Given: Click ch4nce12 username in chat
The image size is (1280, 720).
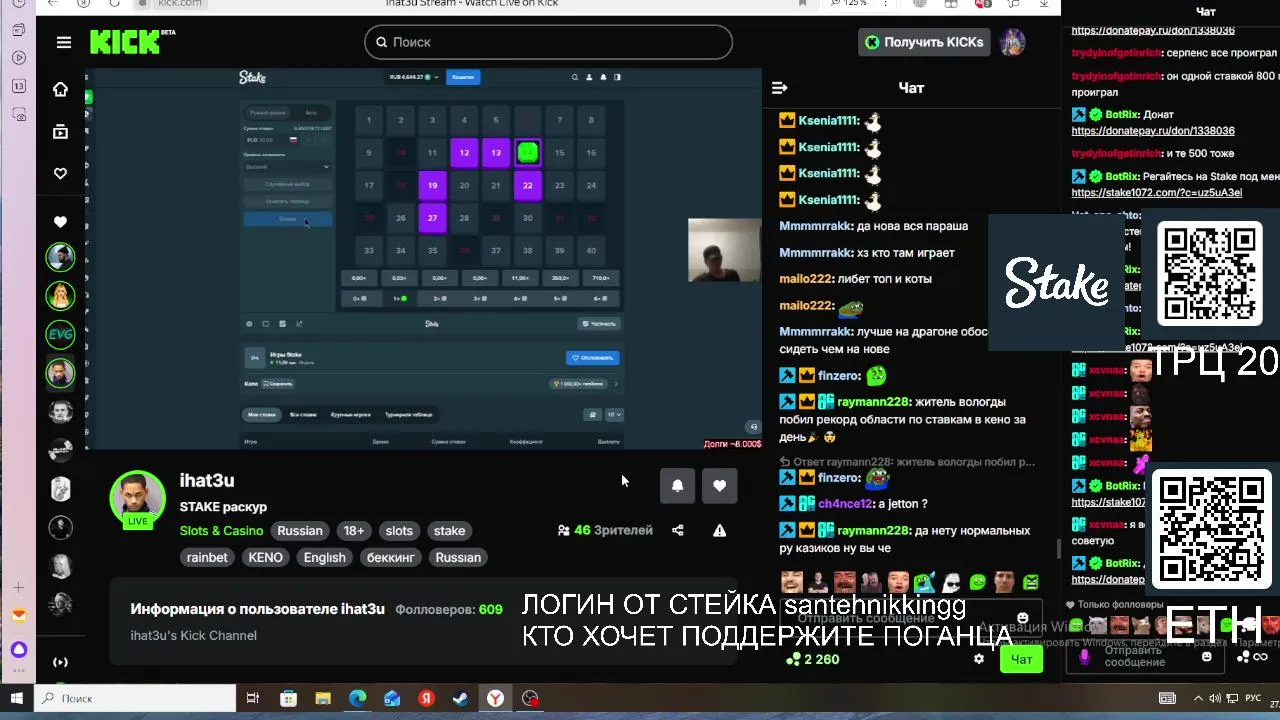Looking at the screenshot, I should (x=845, y=504).
